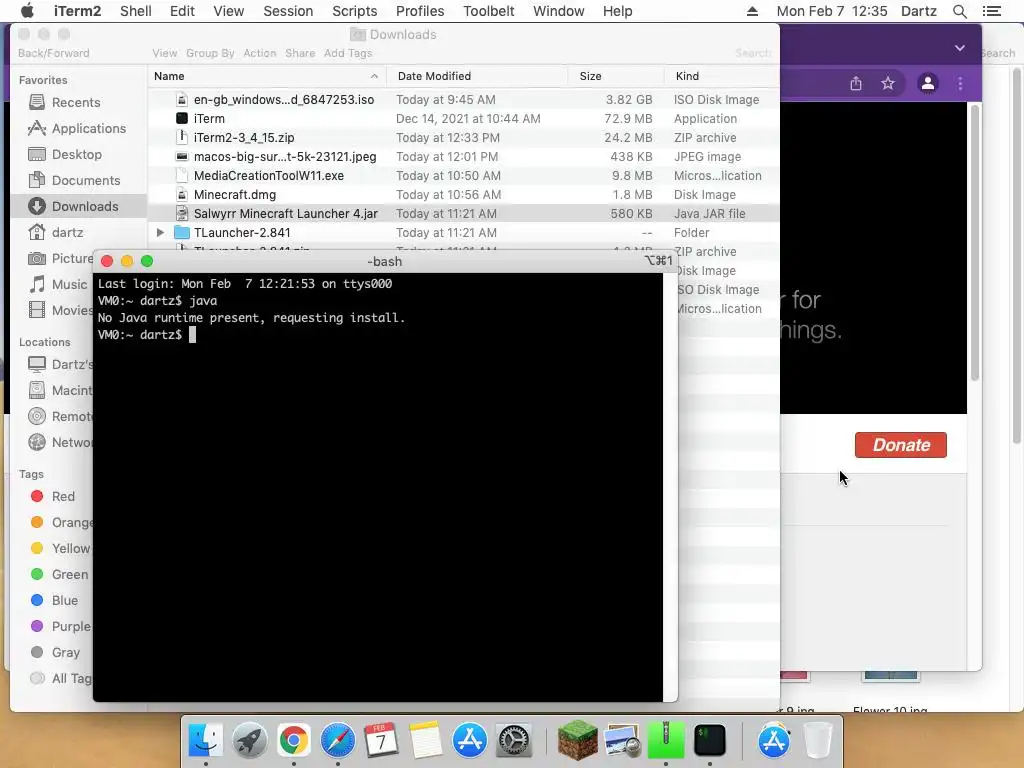Viewport: 1024px width, 768px height.
Task: Click the eject icon in menu bar
Action: point(752,11)
